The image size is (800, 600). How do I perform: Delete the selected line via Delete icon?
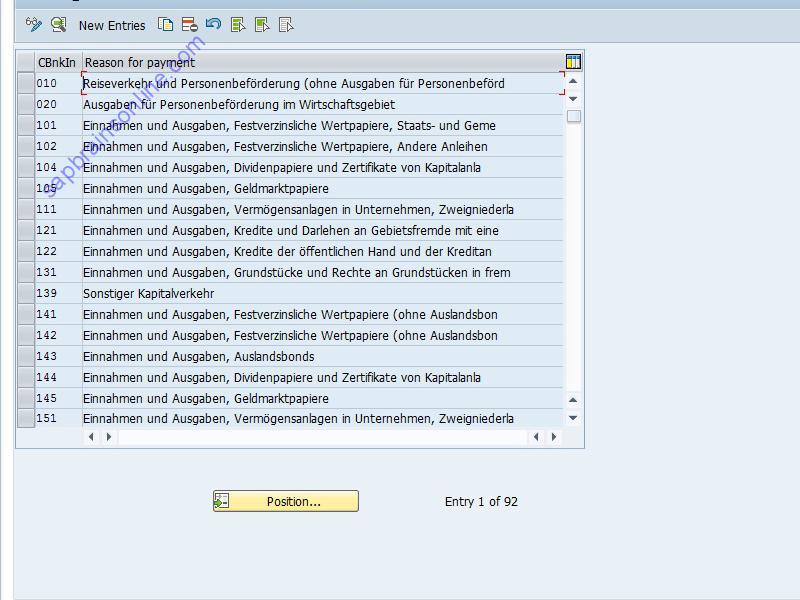(189, 25)
